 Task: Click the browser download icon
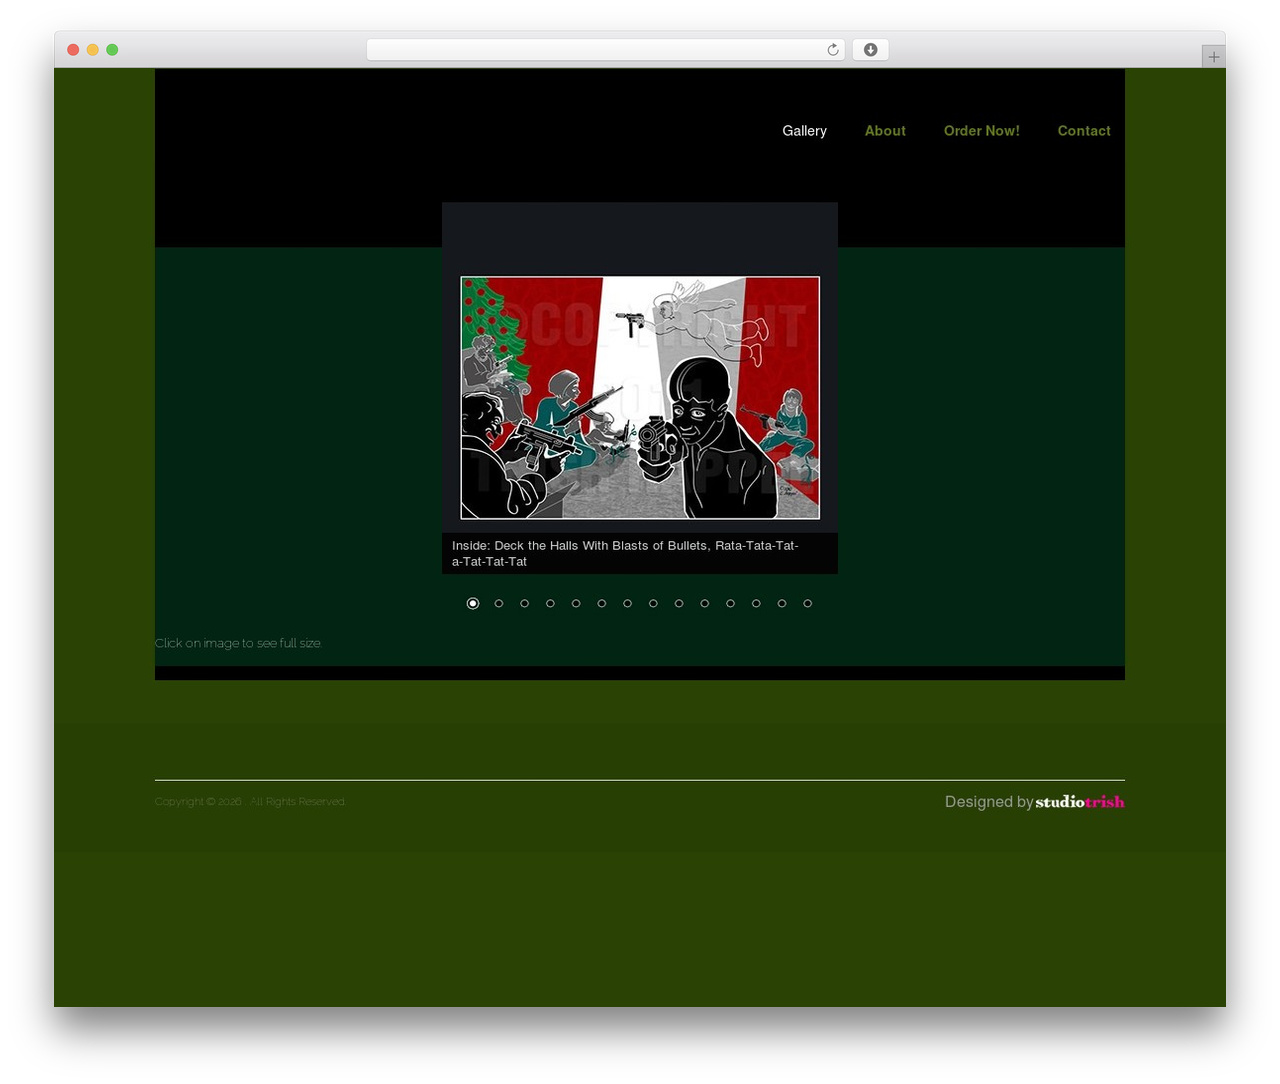click(871, 50)
